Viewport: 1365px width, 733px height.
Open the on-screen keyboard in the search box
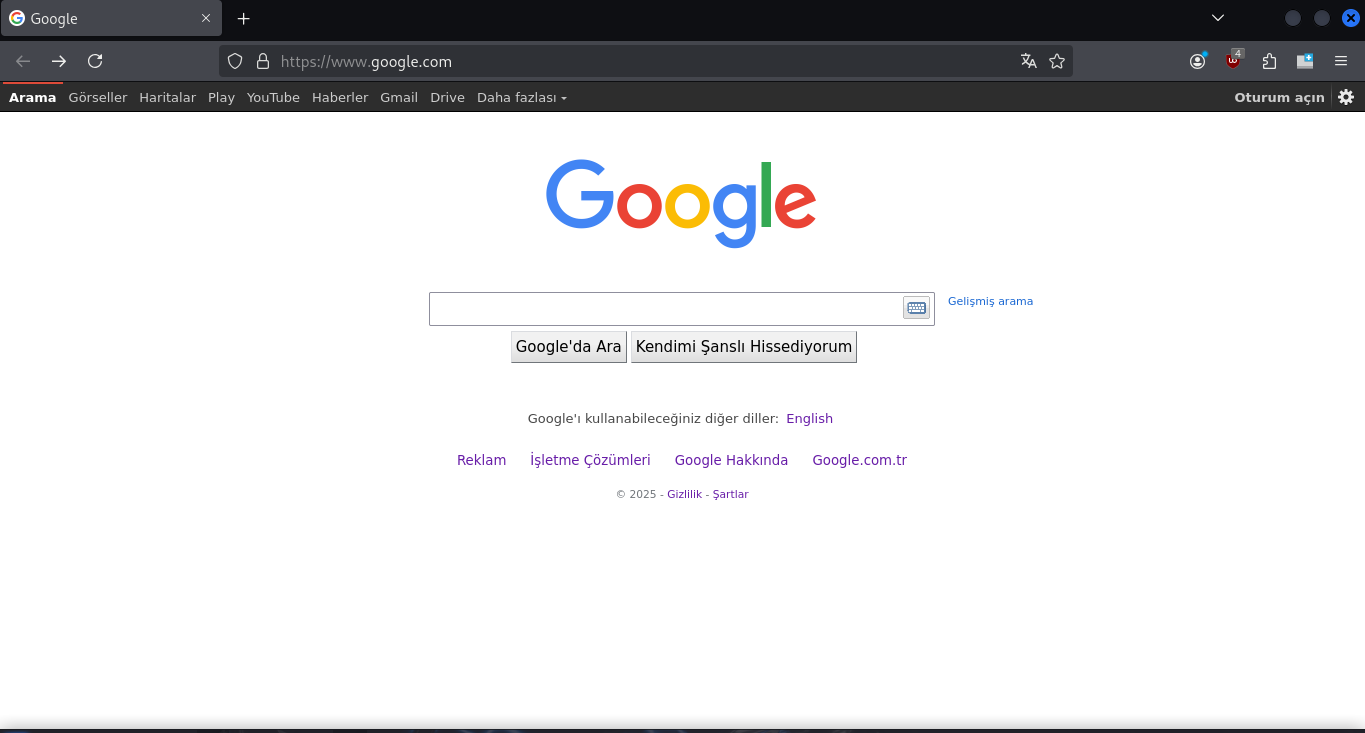pos(916,308)
